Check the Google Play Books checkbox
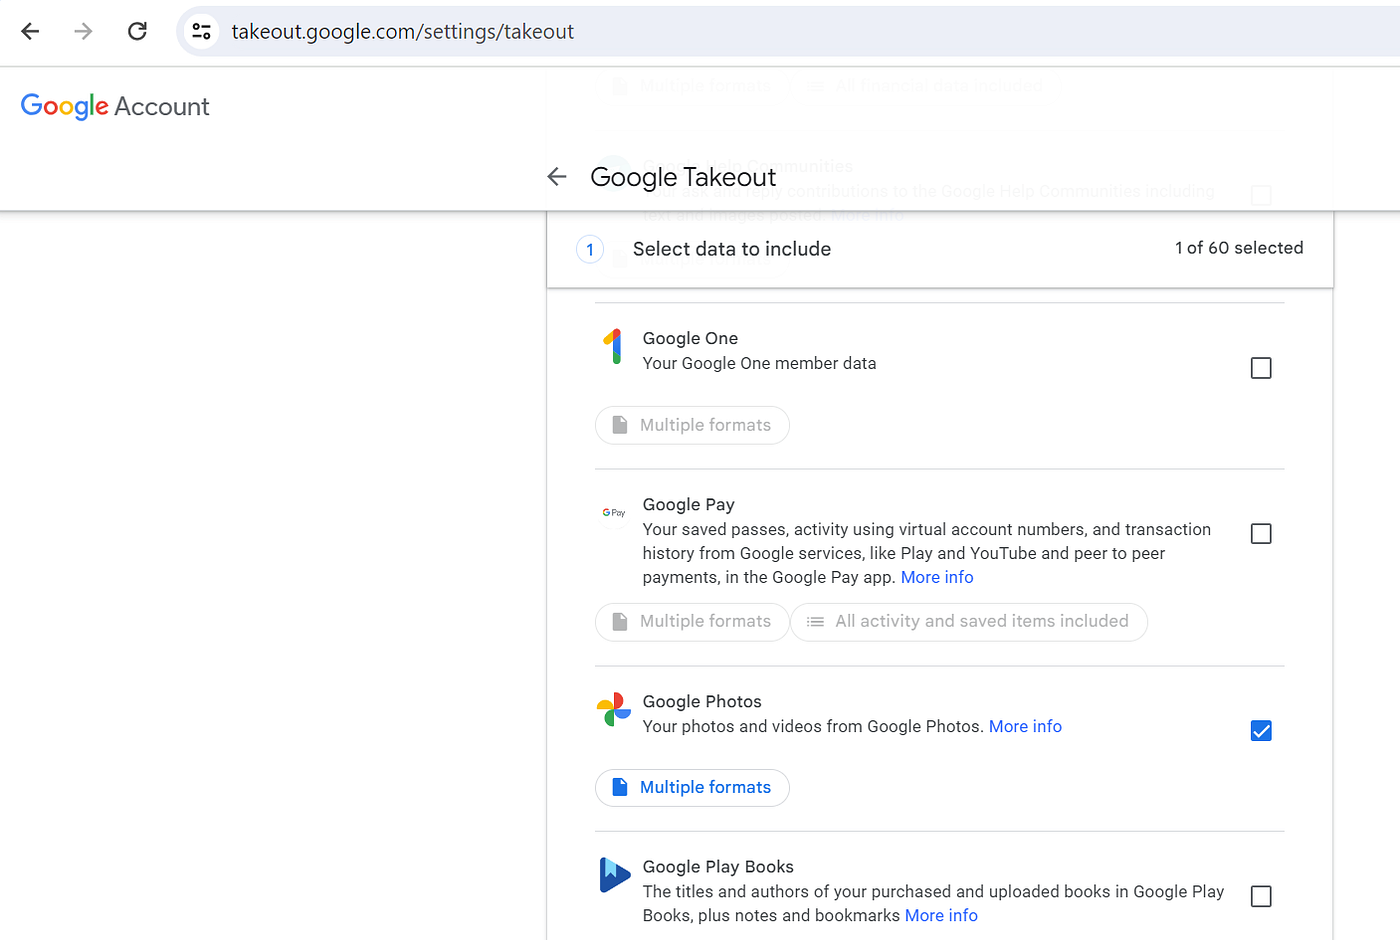The width and height of the screenshot is (1400, 940). tap(1261, 897)
